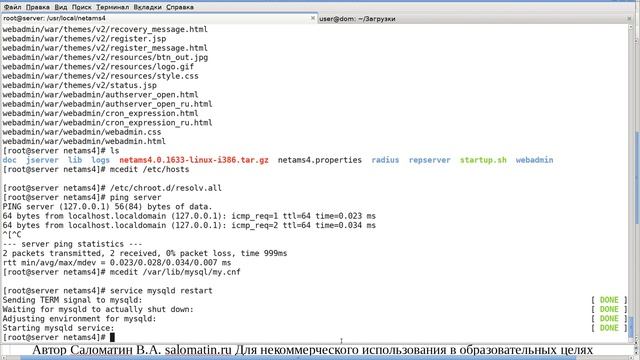Click the 'repserver' directory name
This screenshot has height=360, width=640.
429,160
